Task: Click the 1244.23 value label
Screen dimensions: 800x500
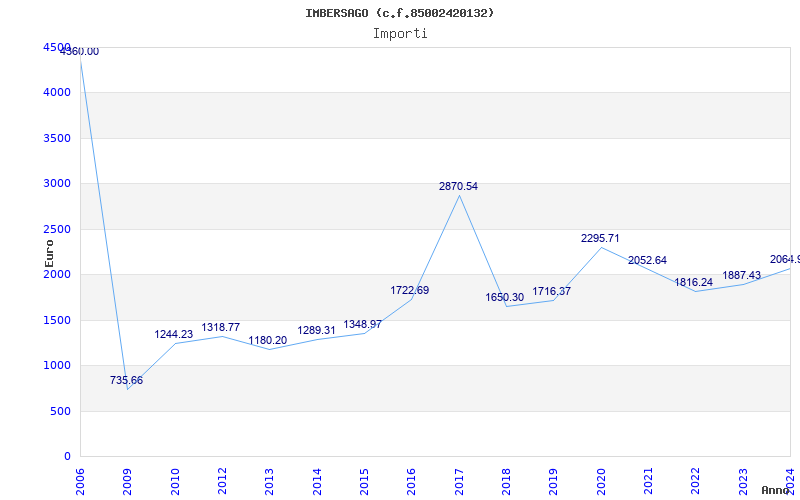Action: (173, 335)
